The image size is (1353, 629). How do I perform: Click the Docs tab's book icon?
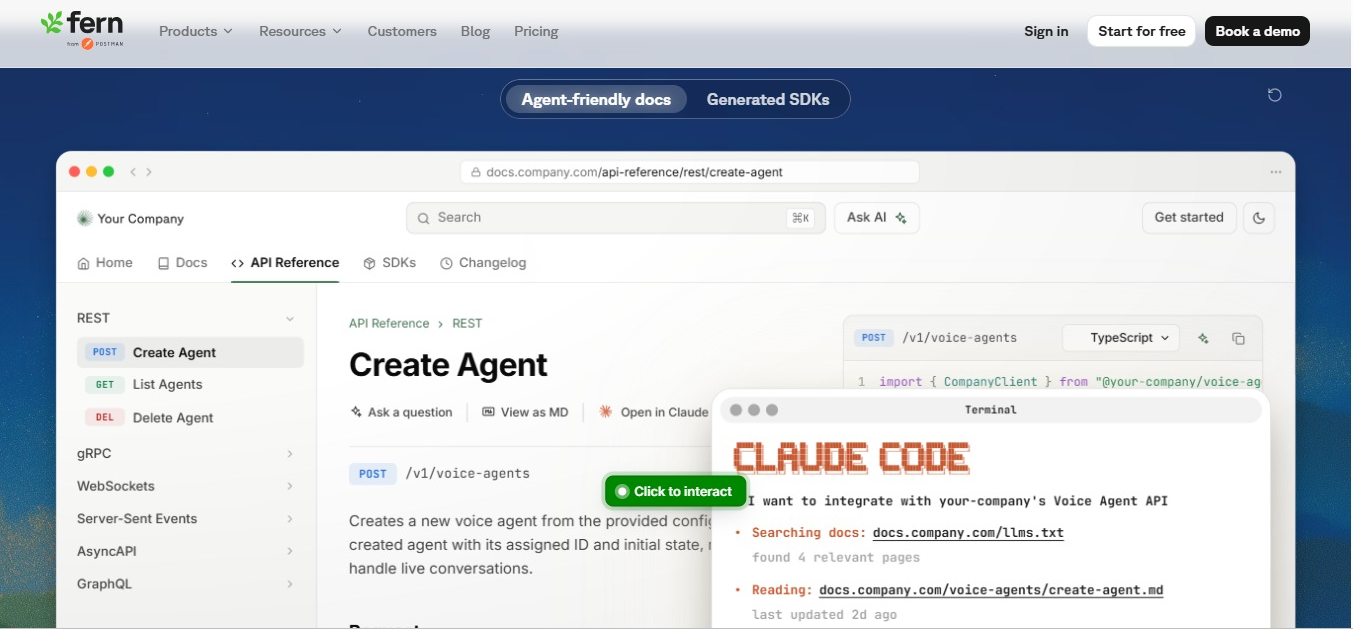click(163, 263)
